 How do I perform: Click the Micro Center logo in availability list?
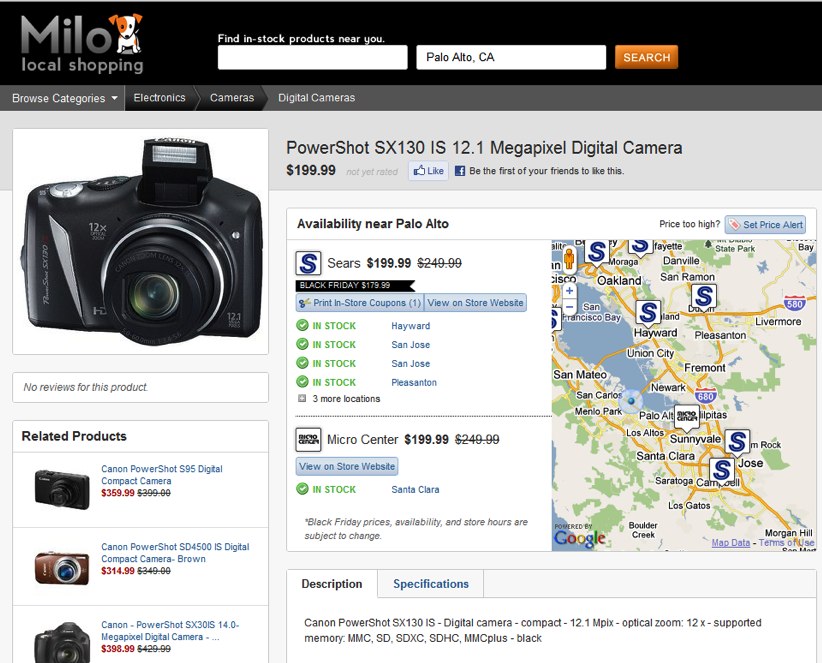pyautogui.click(x=308, y=439)
